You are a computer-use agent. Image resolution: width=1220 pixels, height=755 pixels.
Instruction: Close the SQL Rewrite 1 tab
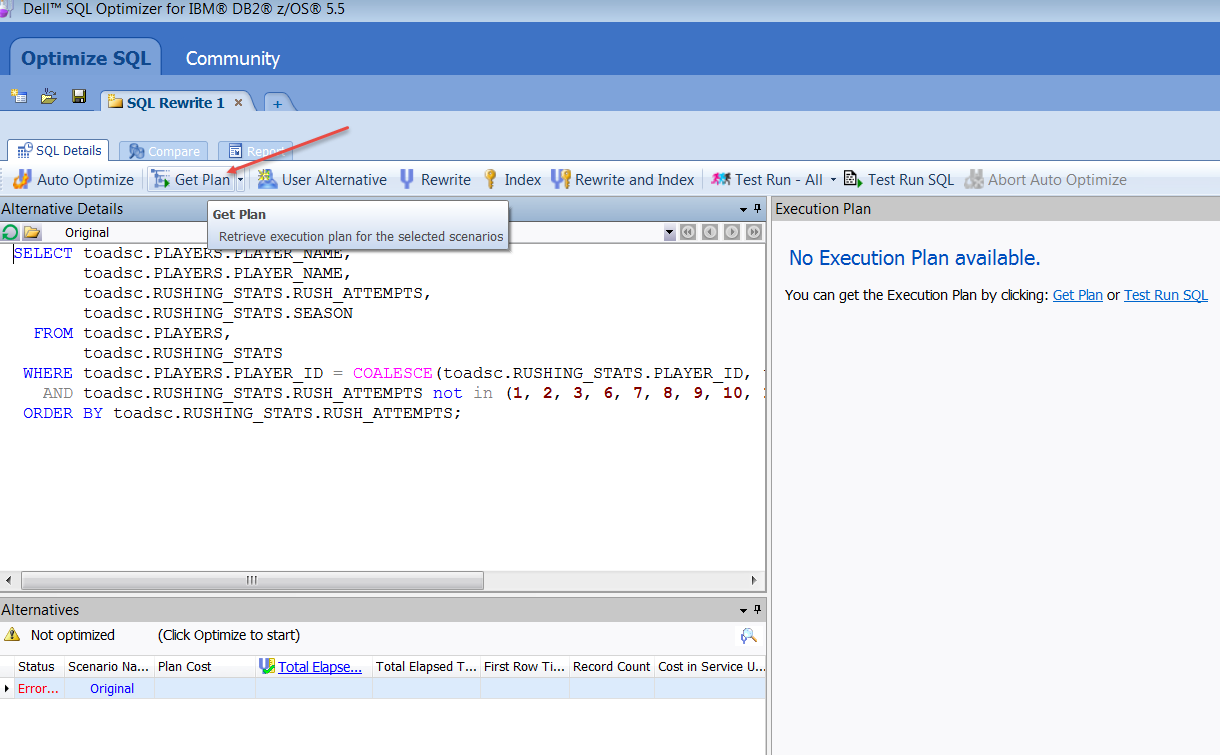tap(238, 103)
